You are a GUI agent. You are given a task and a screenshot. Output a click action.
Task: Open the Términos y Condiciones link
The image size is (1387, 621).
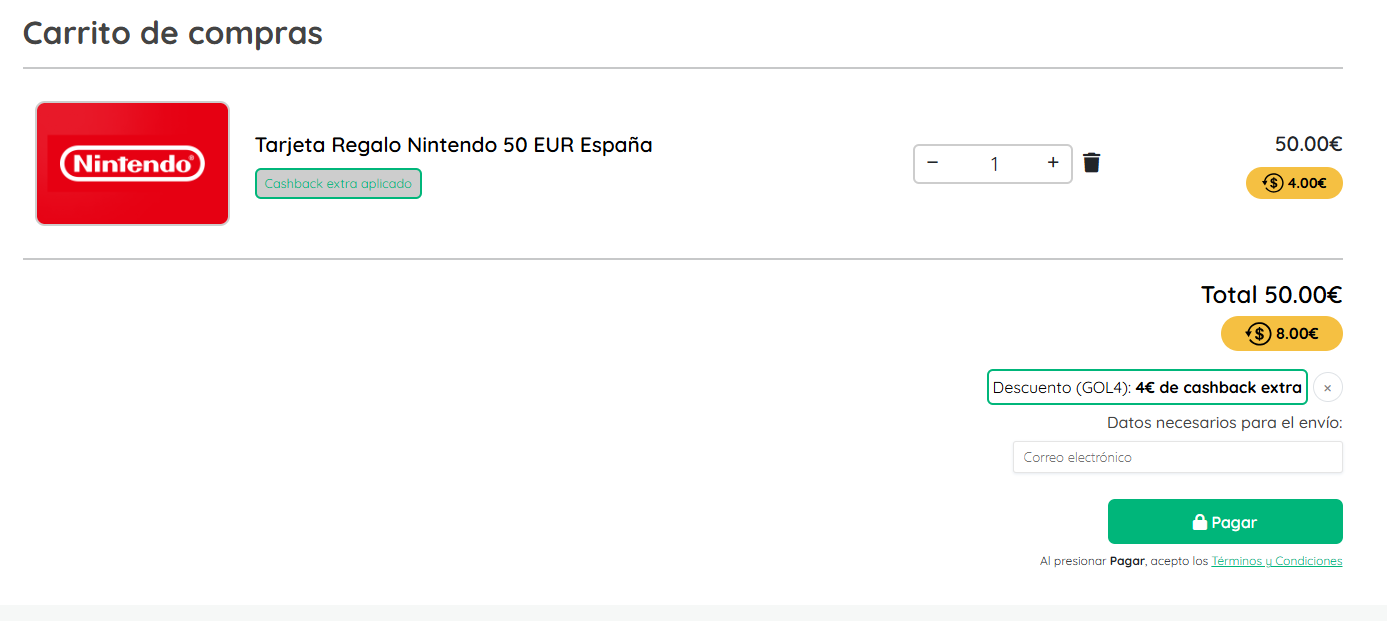tap(1276, 562)
